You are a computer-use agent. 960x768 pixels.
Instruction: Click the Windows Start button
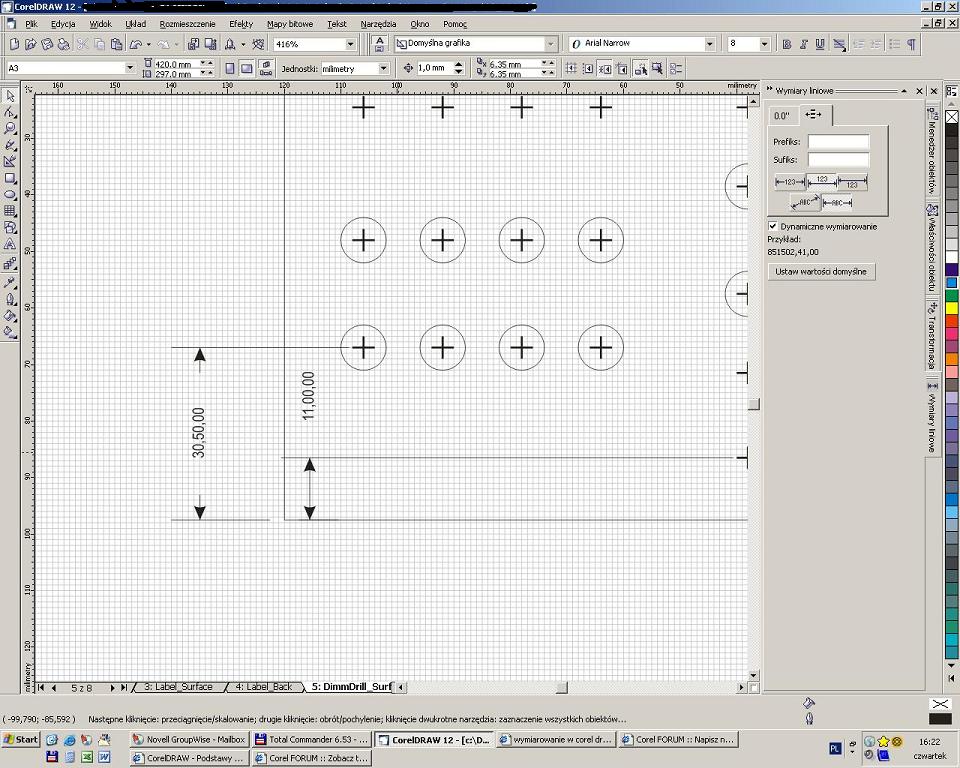coord(20,740)
